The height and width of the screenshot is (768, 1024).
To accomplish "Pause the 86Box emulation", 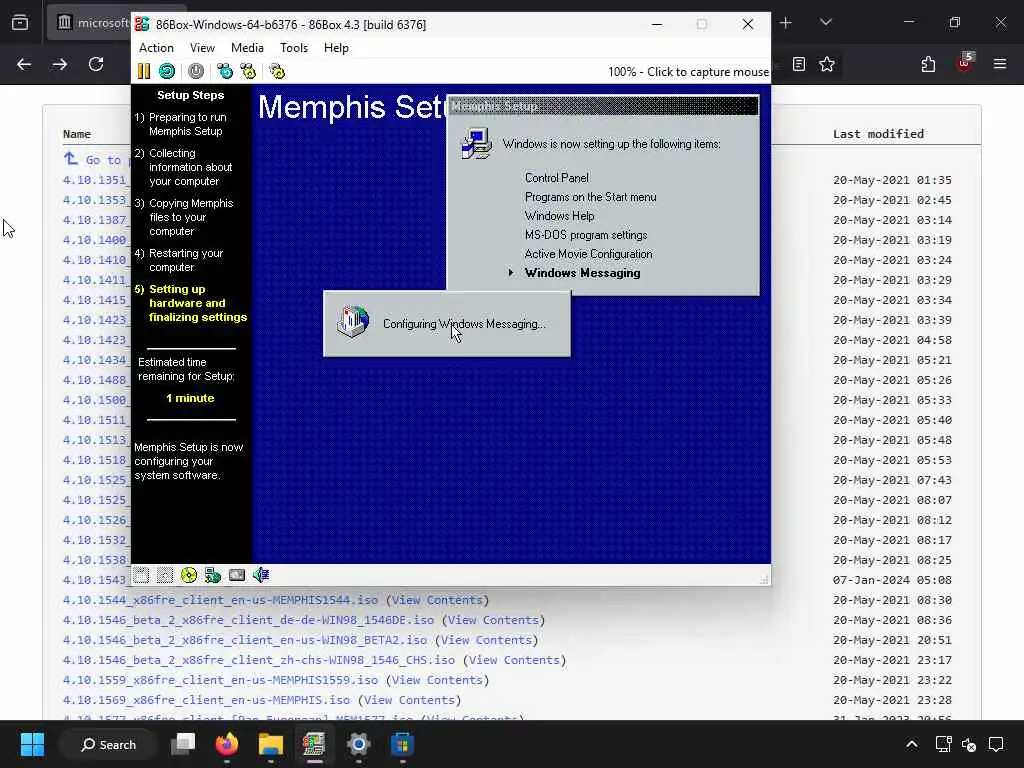I will click(144, 71).
